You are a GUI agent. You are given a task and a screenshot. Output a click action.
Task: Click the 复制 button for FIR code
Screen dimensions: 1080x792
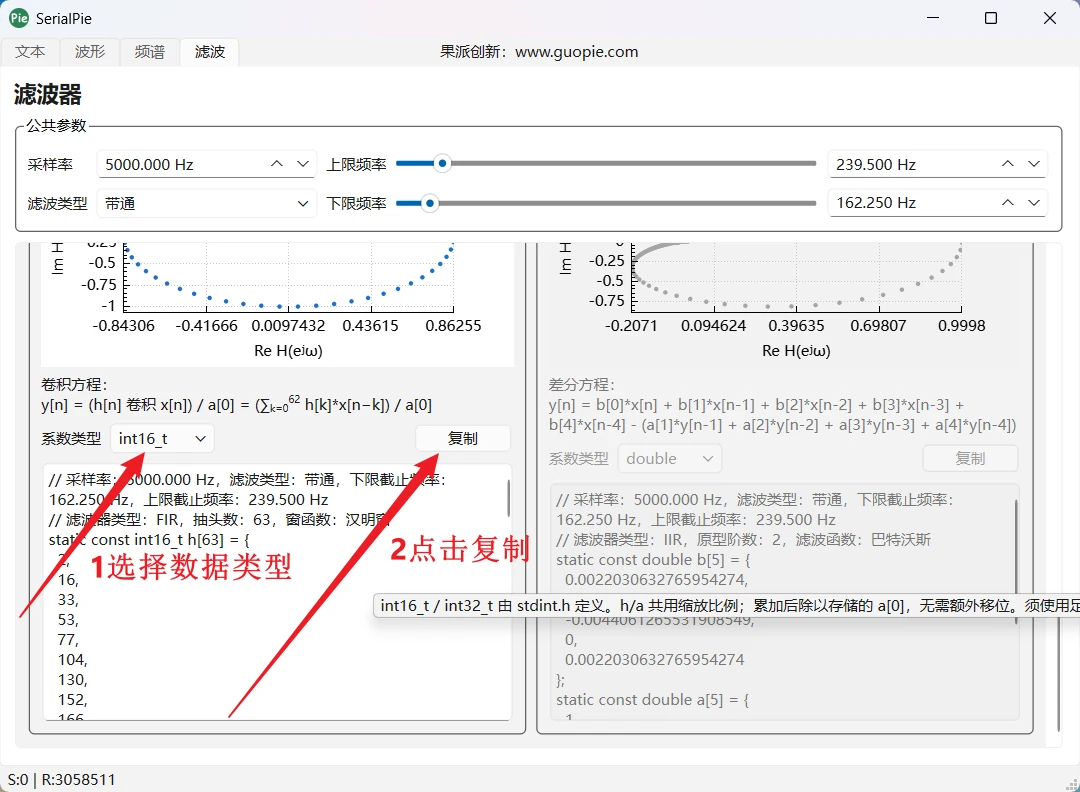(463, 439)
